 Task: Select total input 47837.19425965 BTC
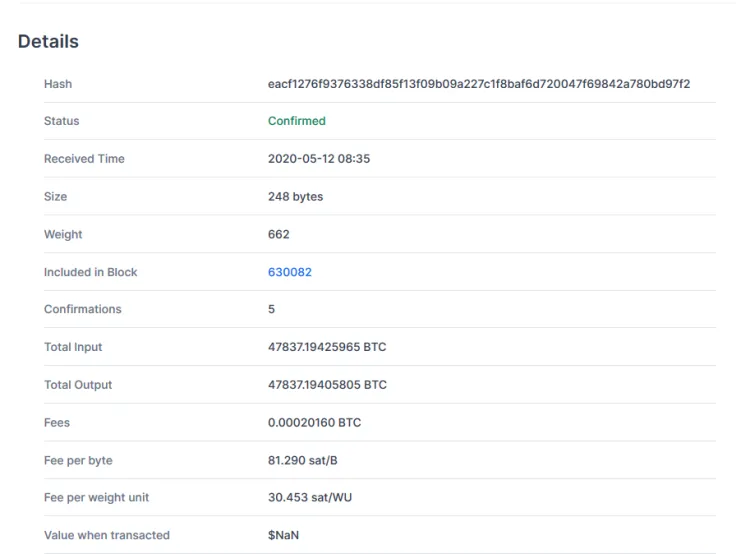coord(327,347)
